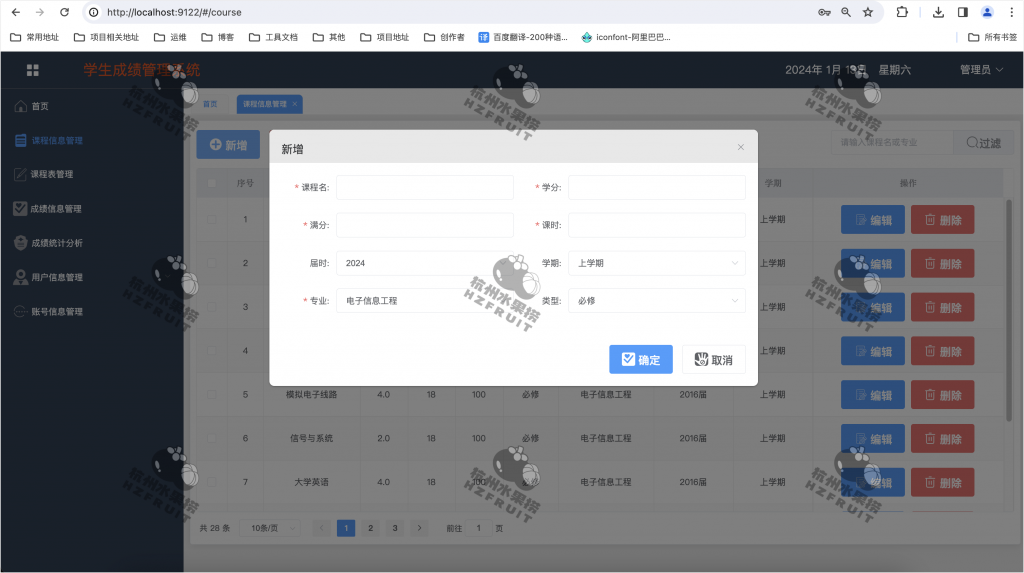Click the 过滤 search magnifier icon

pos(972,142)
